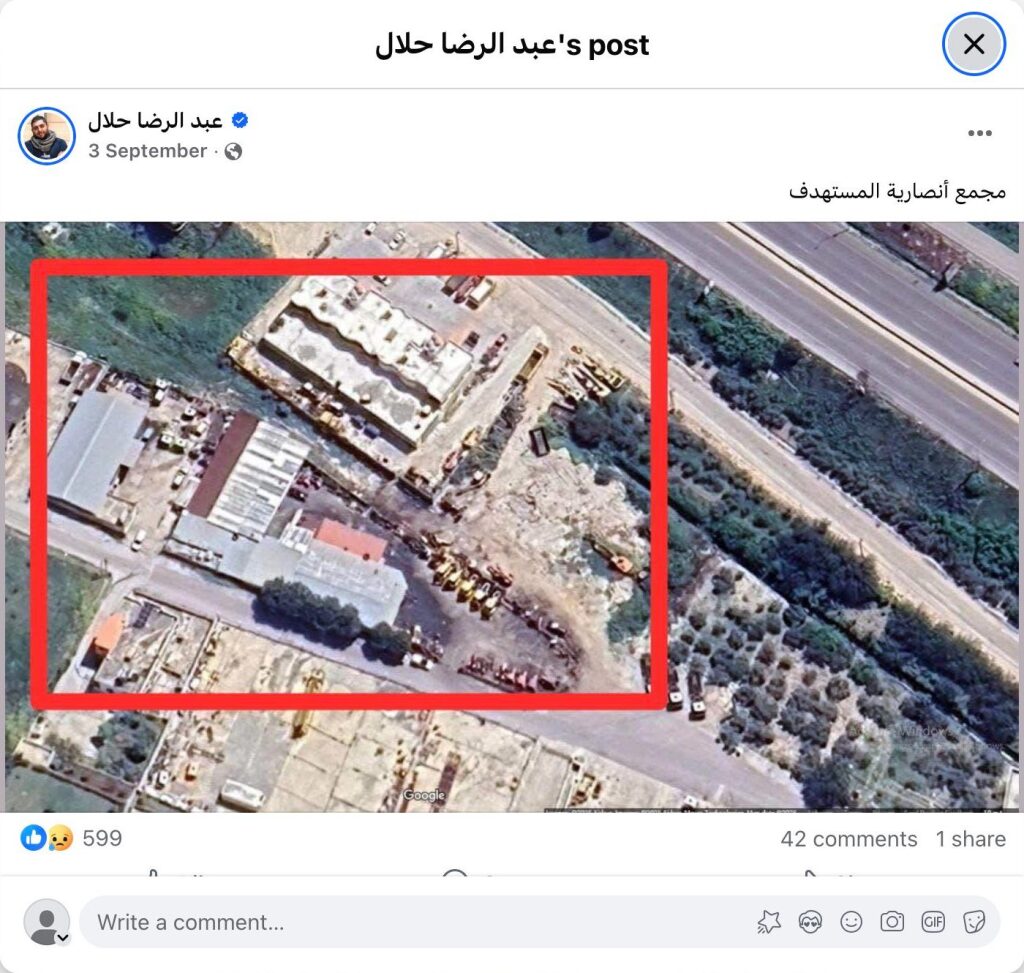Close the post dialog with X
This screenshot has height=973, width=1024.
(973, 44)
